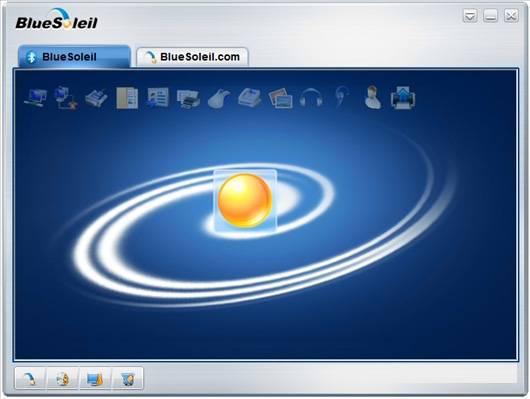Open the title bar dropdown arrow menu

coord(470,16)
